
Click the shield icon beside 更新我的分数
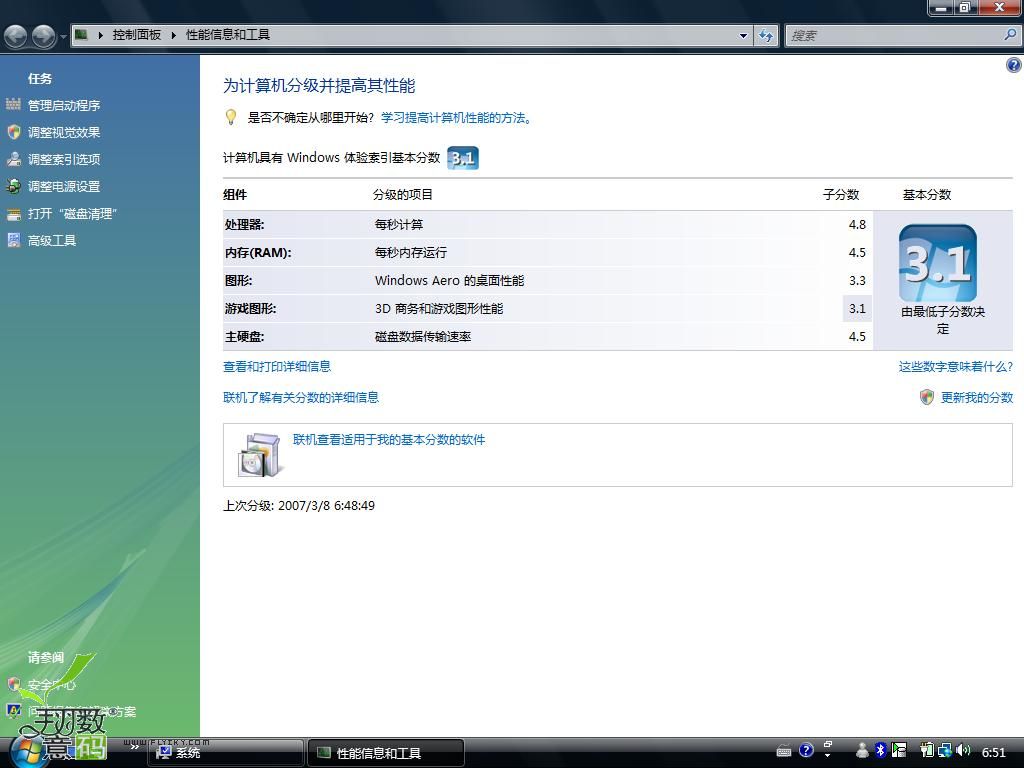927,397
